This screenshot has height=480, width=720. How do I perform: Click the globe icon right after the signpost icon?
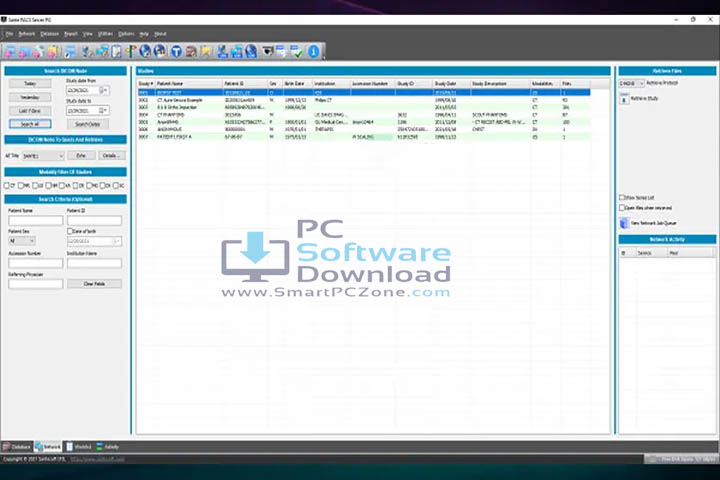pos(145,51)
